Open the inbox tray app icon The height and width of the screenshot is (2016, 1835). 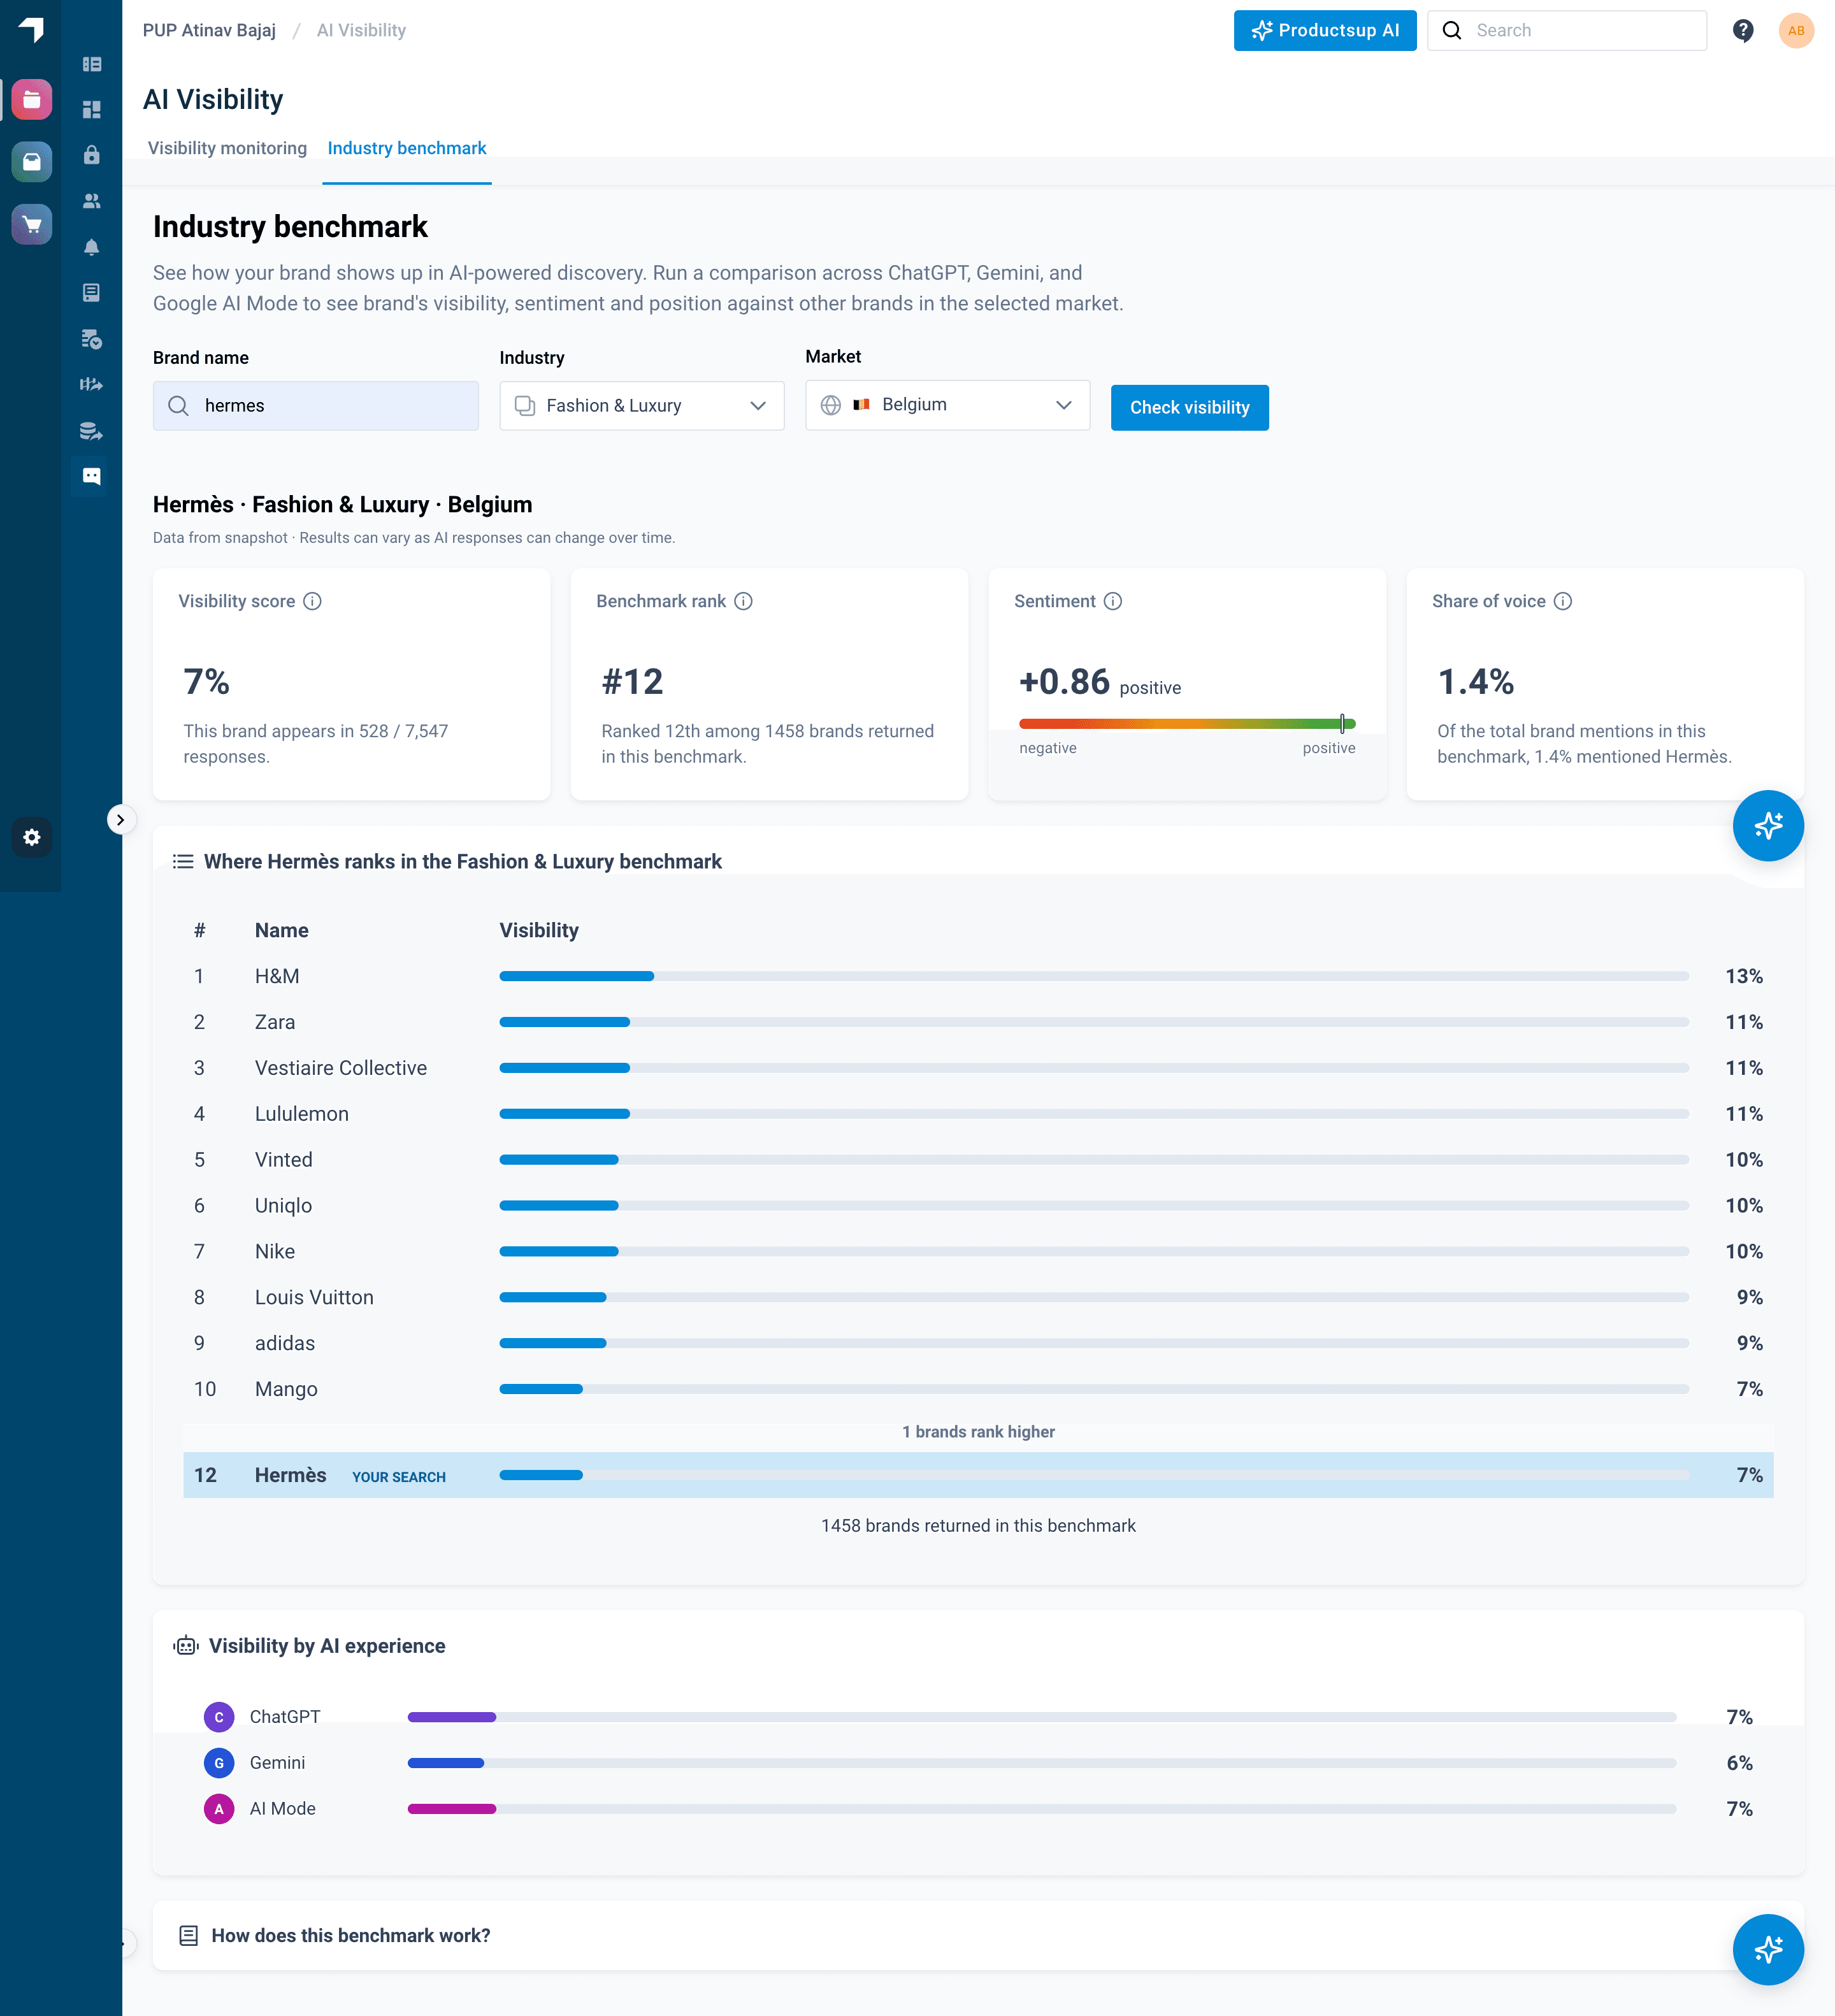(x=31, y=161)
